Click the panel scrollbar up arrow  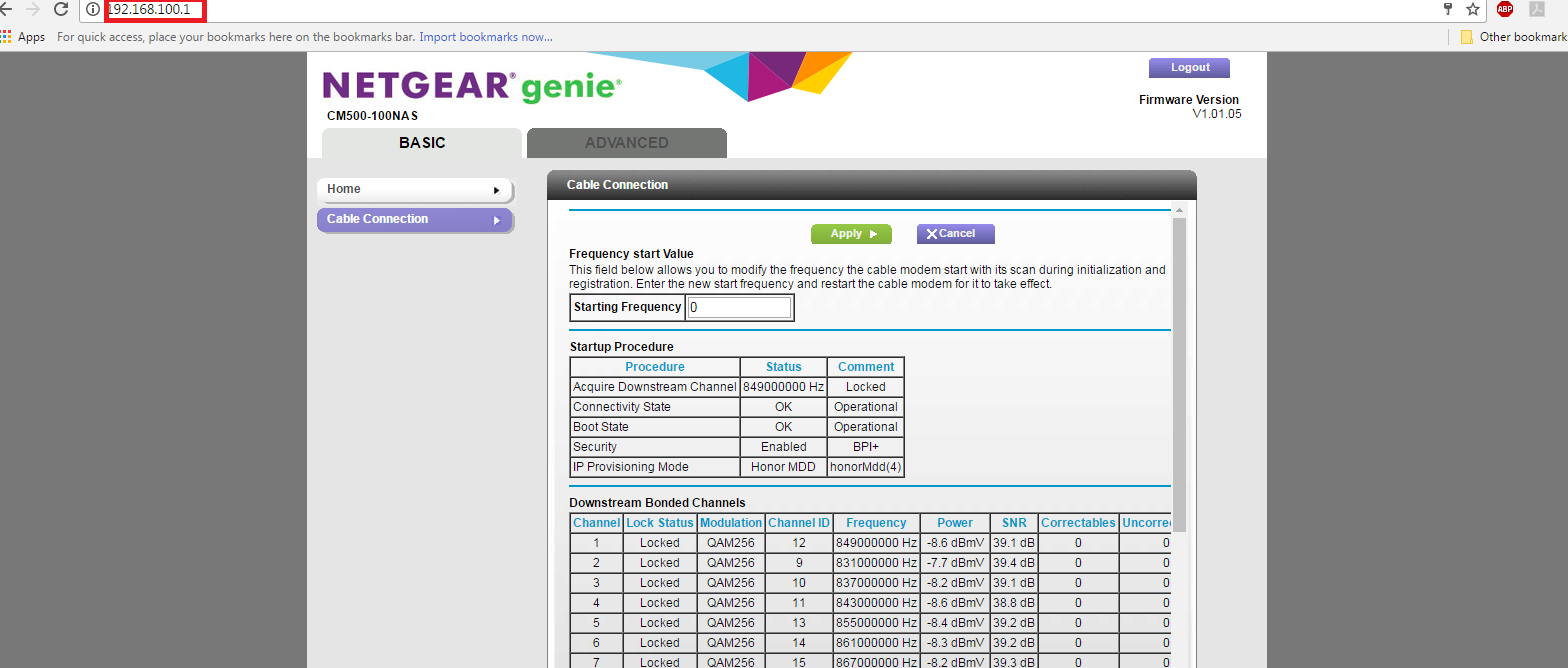pyautogui.click(x=1179, y=211)
